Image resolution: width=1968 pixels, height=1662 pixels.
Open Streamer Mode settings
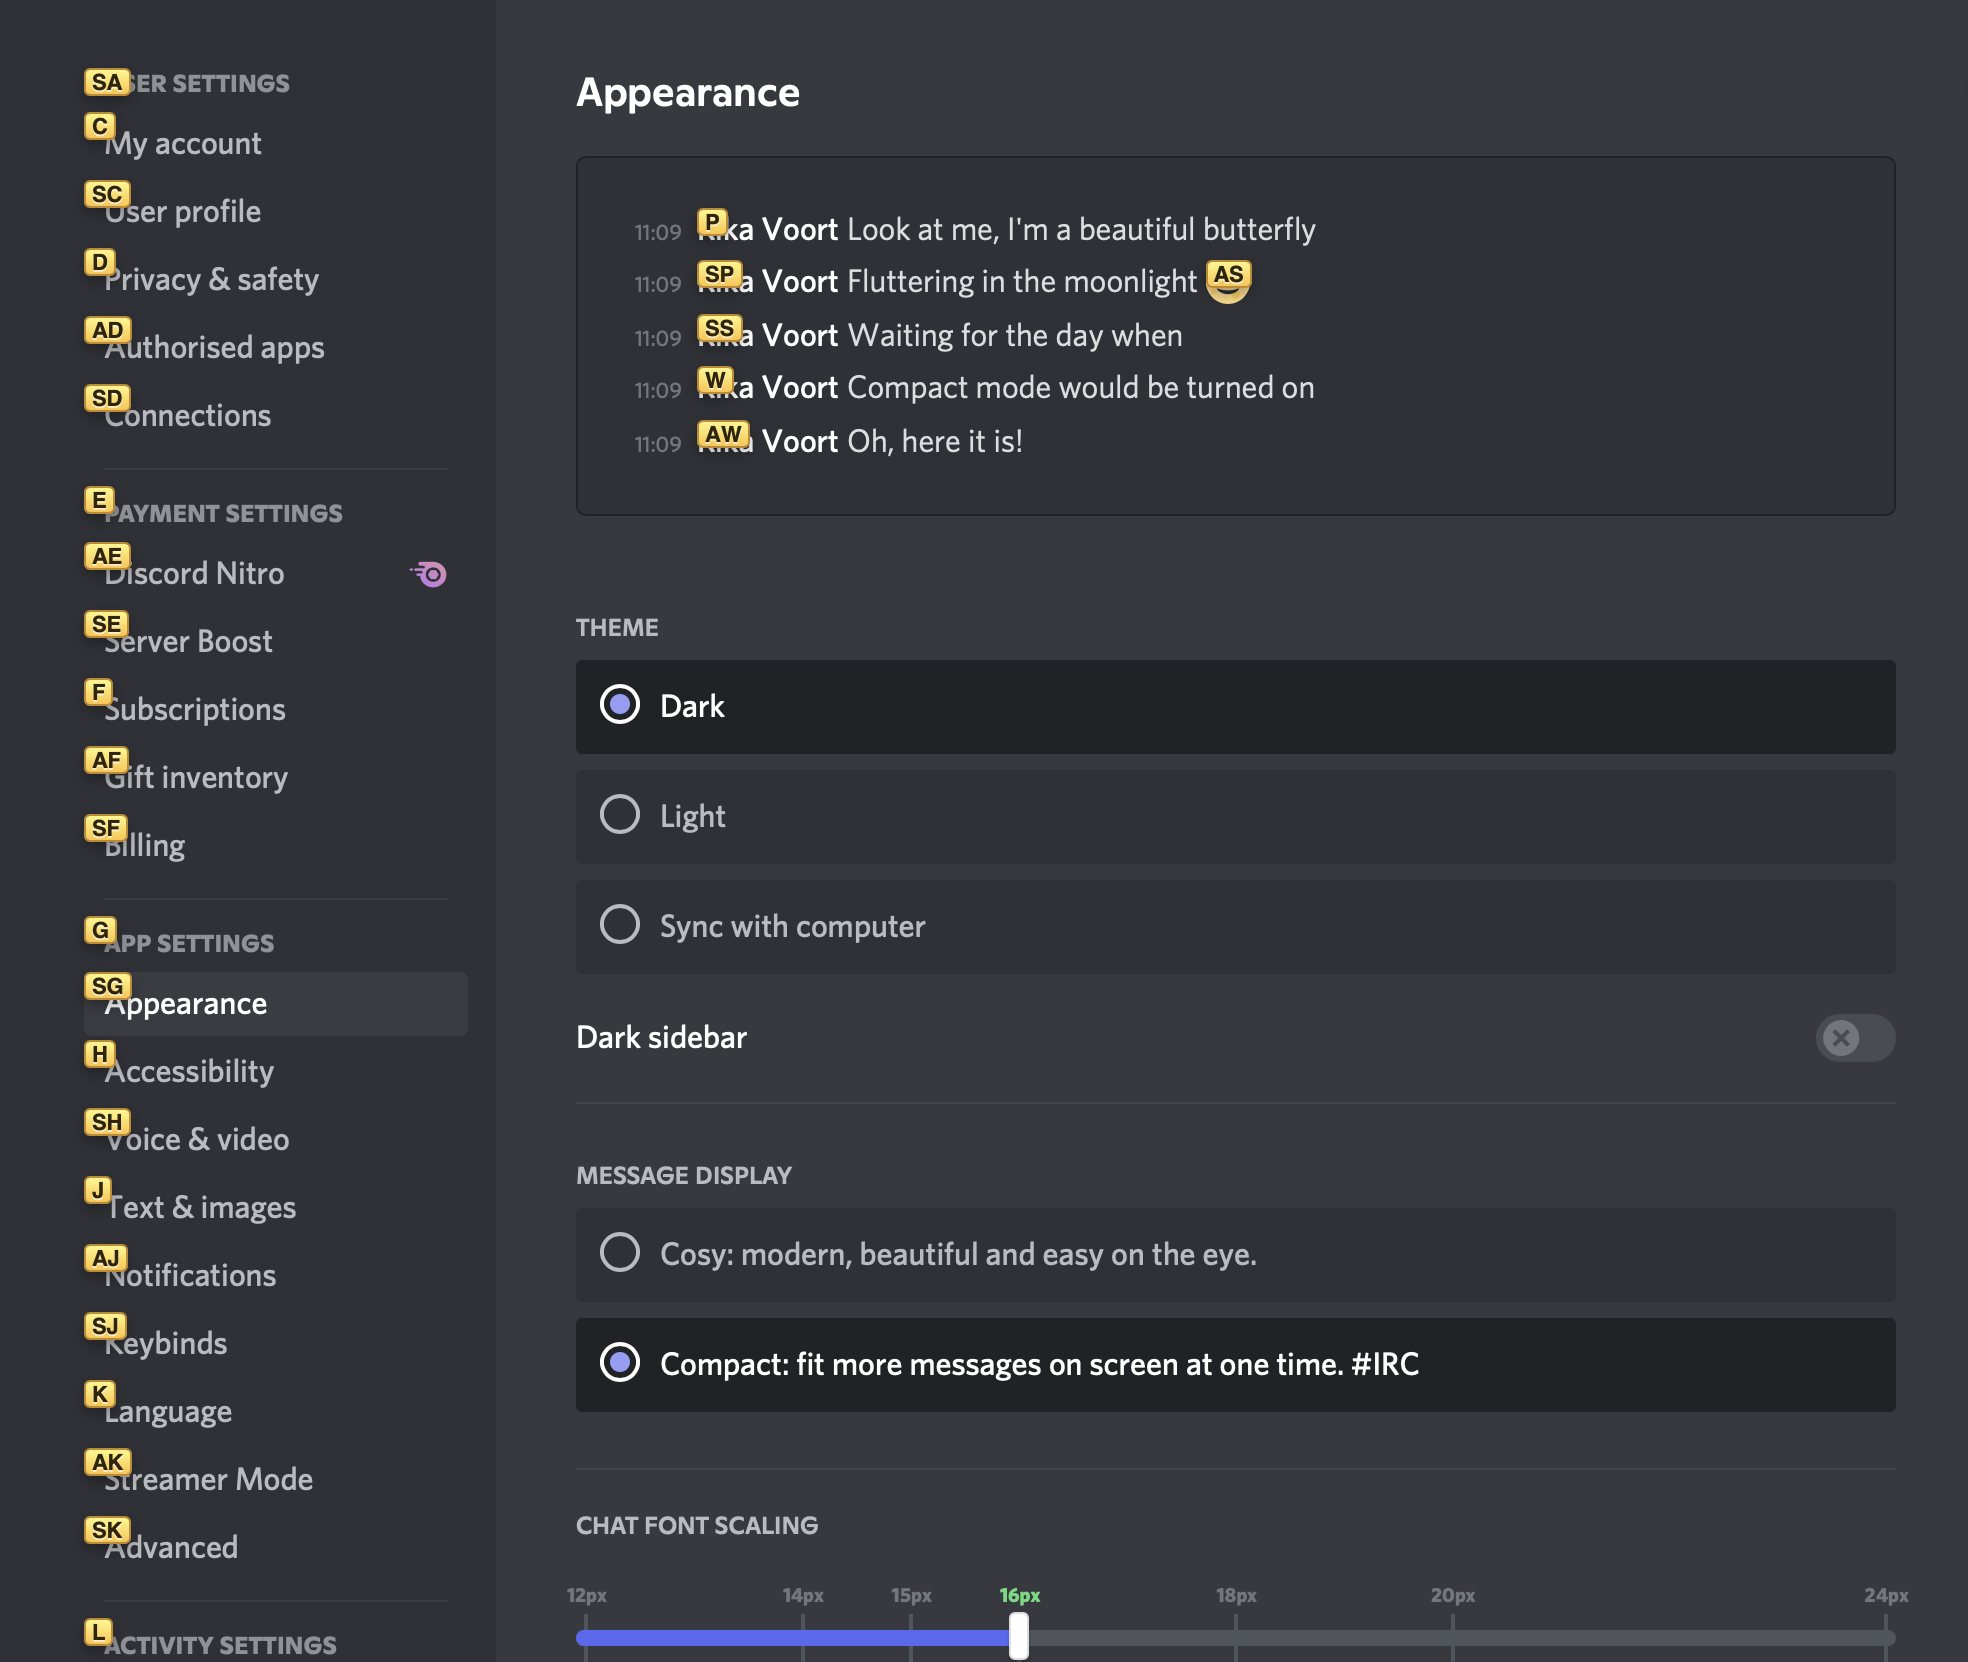point(208,1480)
